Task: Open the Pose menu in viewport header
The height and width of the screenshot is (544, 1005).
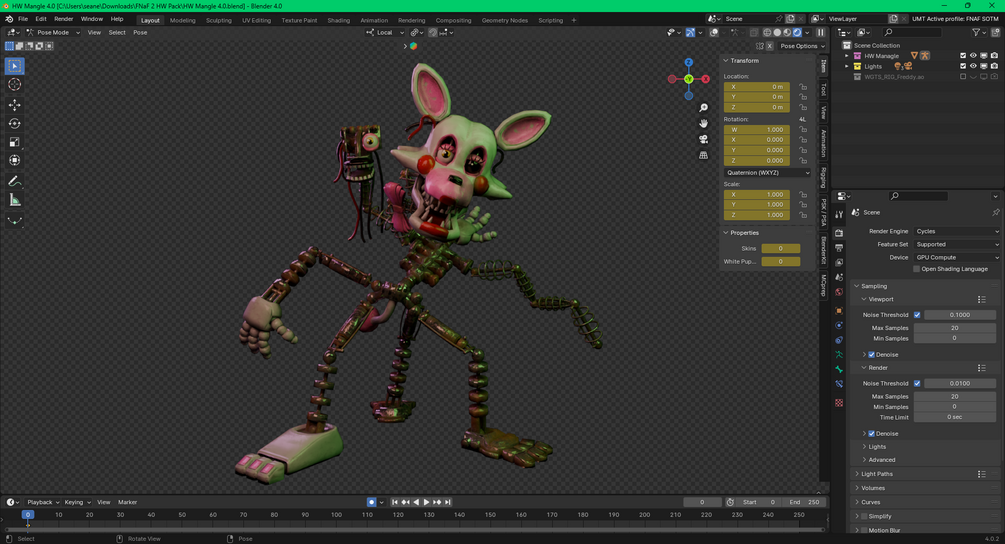Action: pyautogui.click(x=140, y=32)
